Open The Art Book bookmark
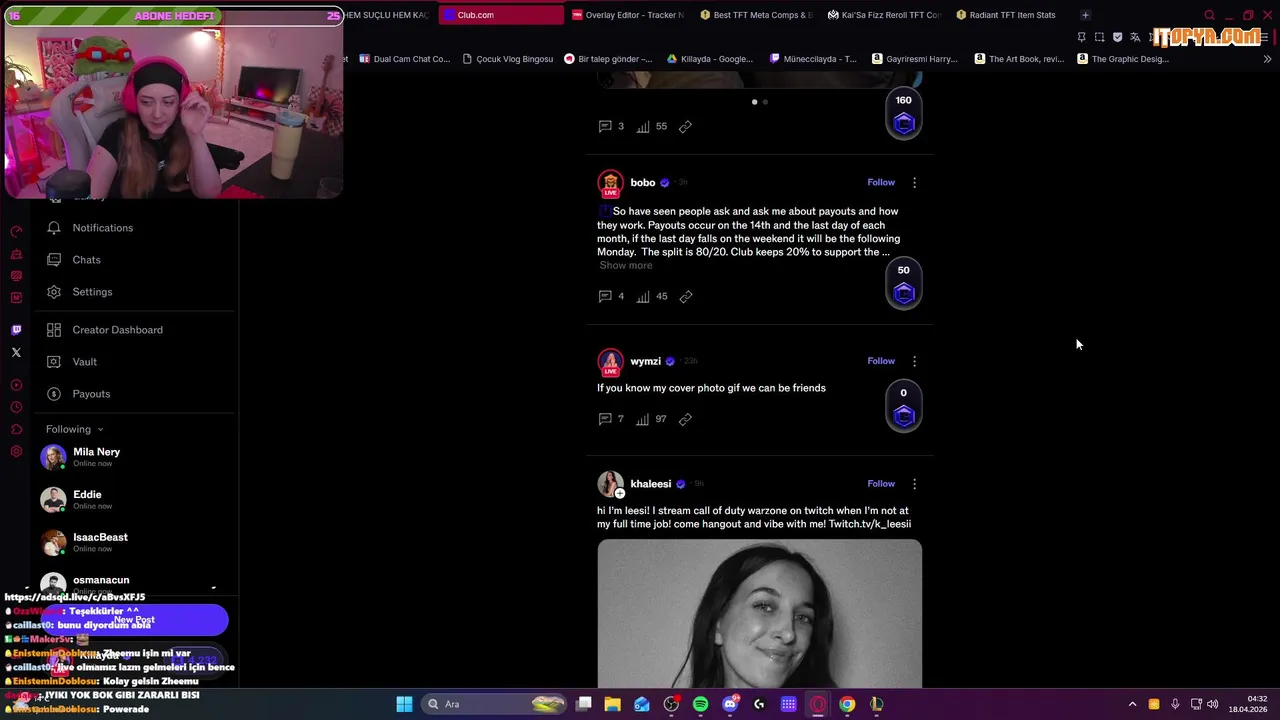 click(x=1019, y=59)
